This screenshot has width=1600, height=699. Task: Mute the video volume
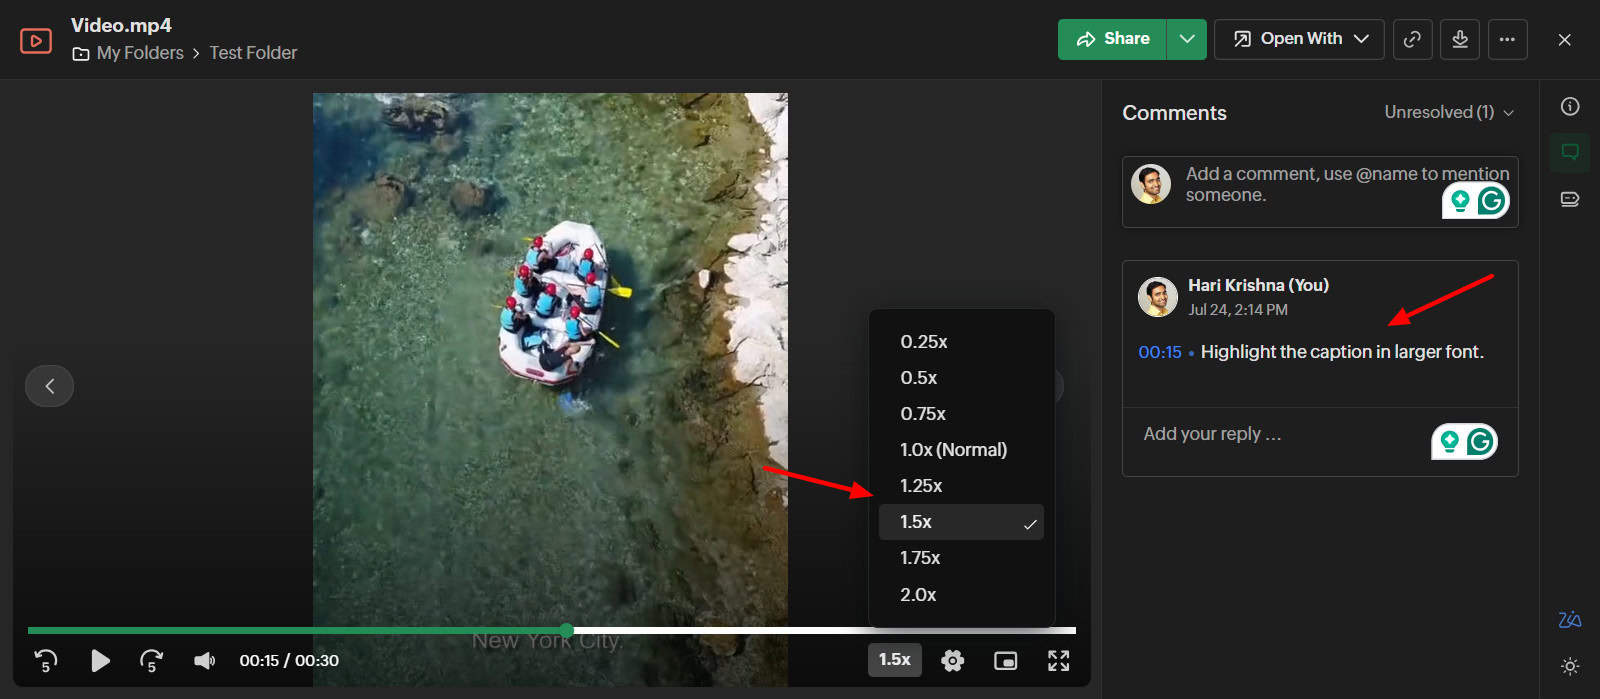pyautogui.click(x=204, y=660)
